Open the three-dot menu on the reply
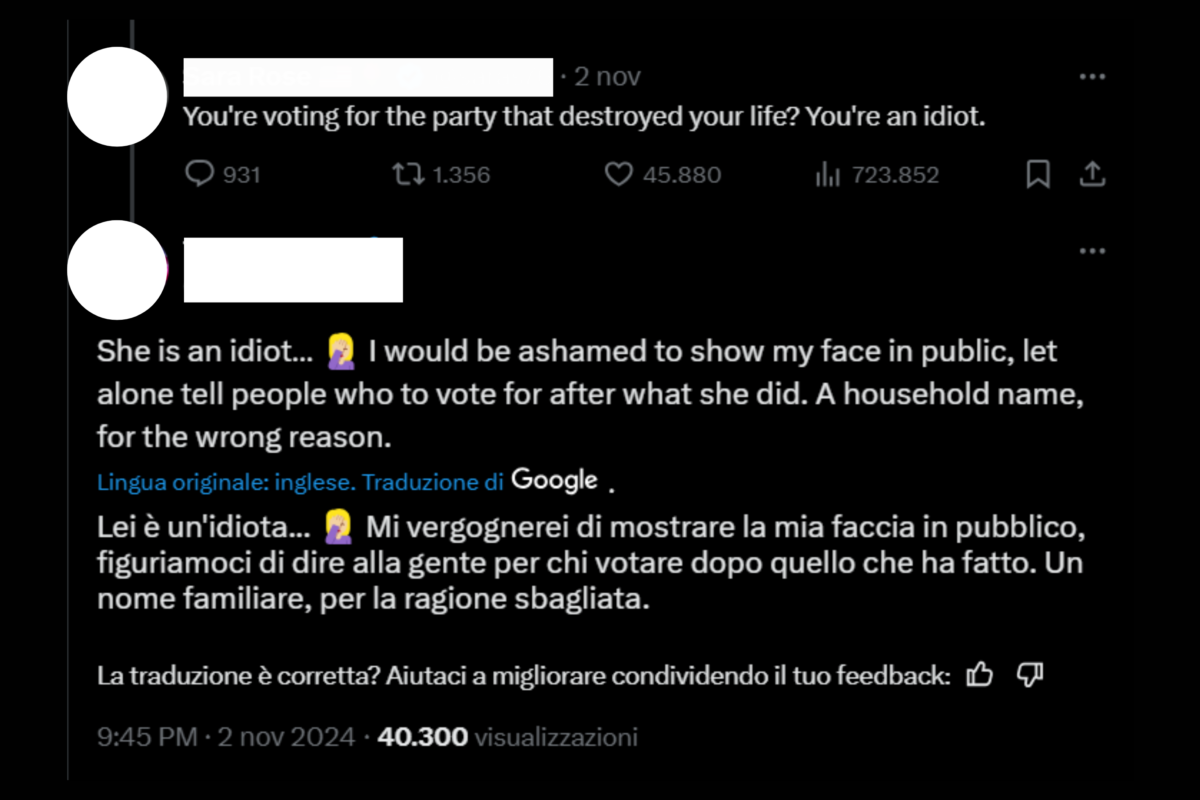 tap(1092, 251)
